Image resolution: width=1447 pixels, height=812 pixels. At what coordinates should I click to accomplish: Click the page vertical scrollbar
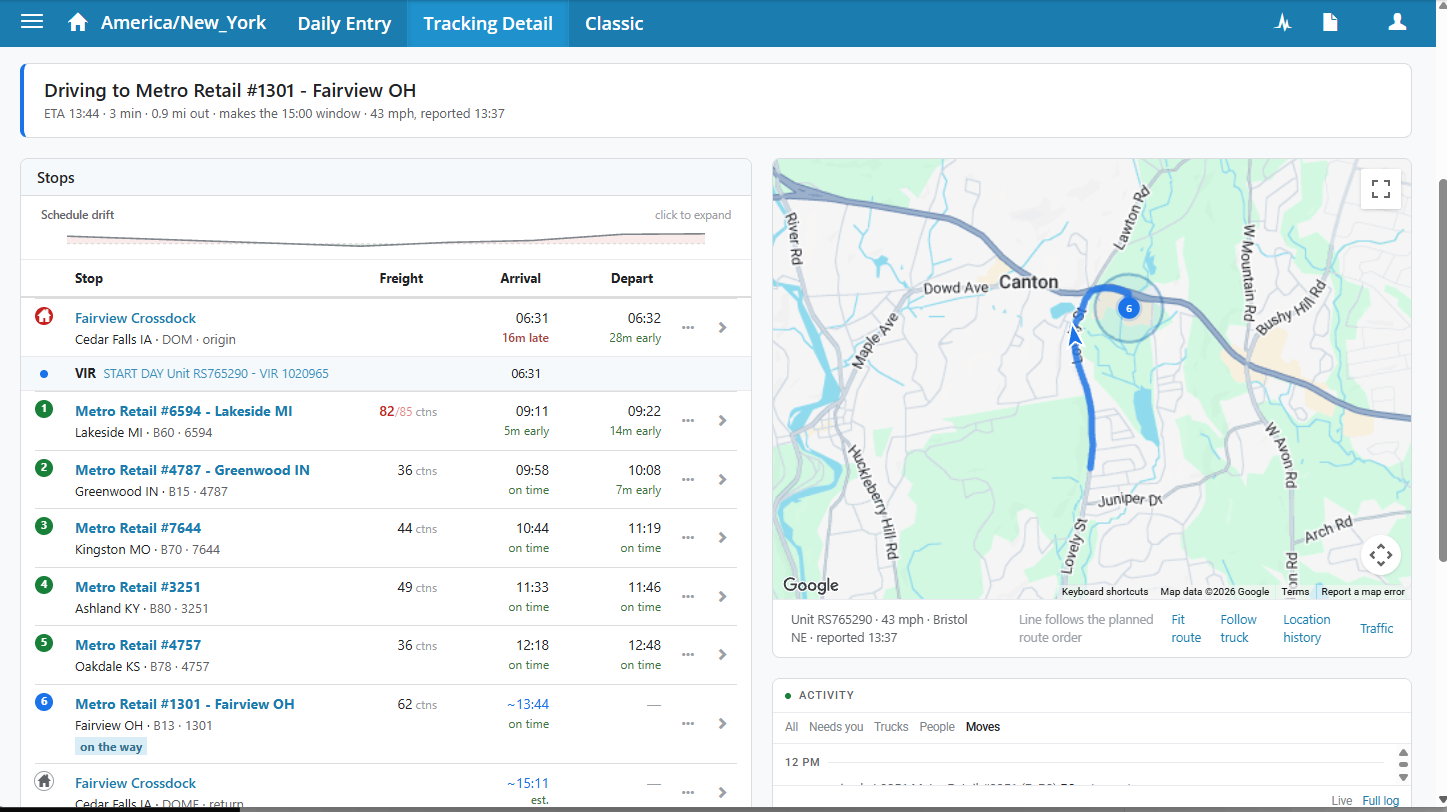point(1441,370)
